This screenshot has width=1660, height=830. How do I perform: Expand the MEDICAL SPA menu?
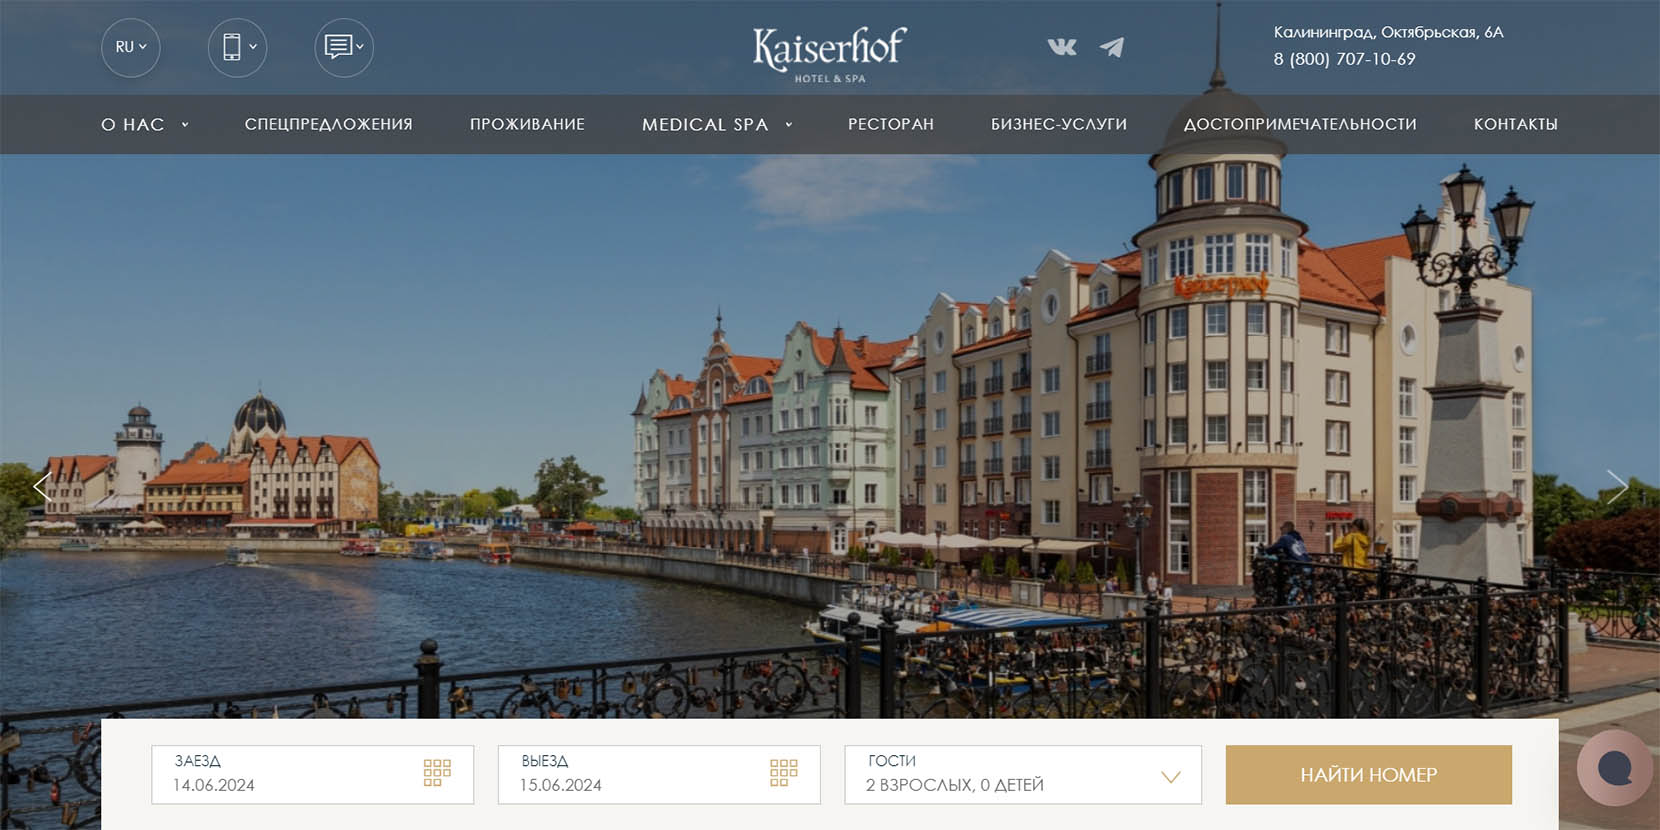tap(716, 124)
